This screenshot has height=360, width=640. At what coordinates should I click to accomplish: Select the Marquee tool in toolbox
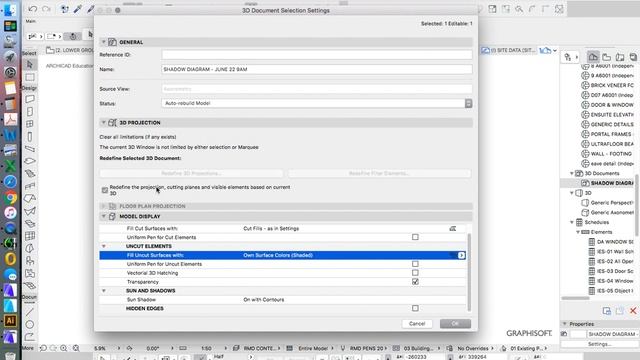coord(29,77)
